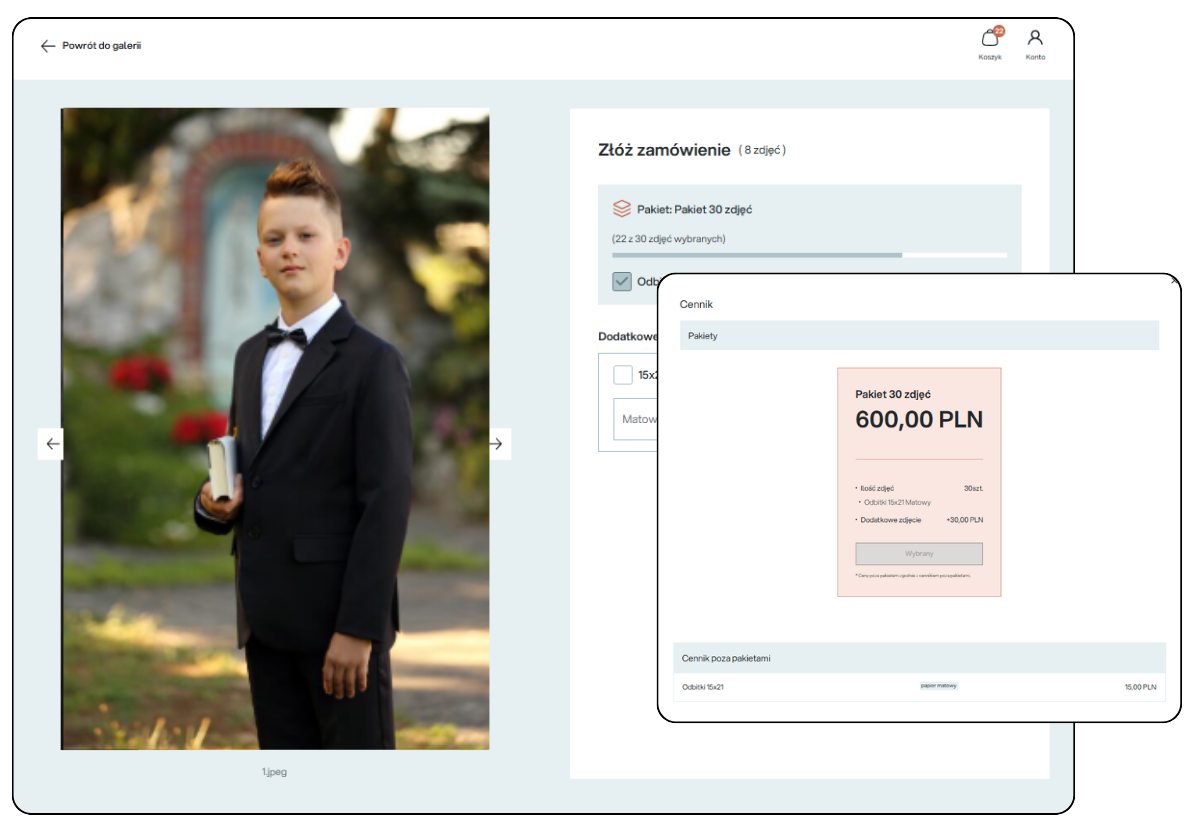Tick the additional 15x21 print checkbox
Screen dimensions: 1200x831
pos(622,375)
